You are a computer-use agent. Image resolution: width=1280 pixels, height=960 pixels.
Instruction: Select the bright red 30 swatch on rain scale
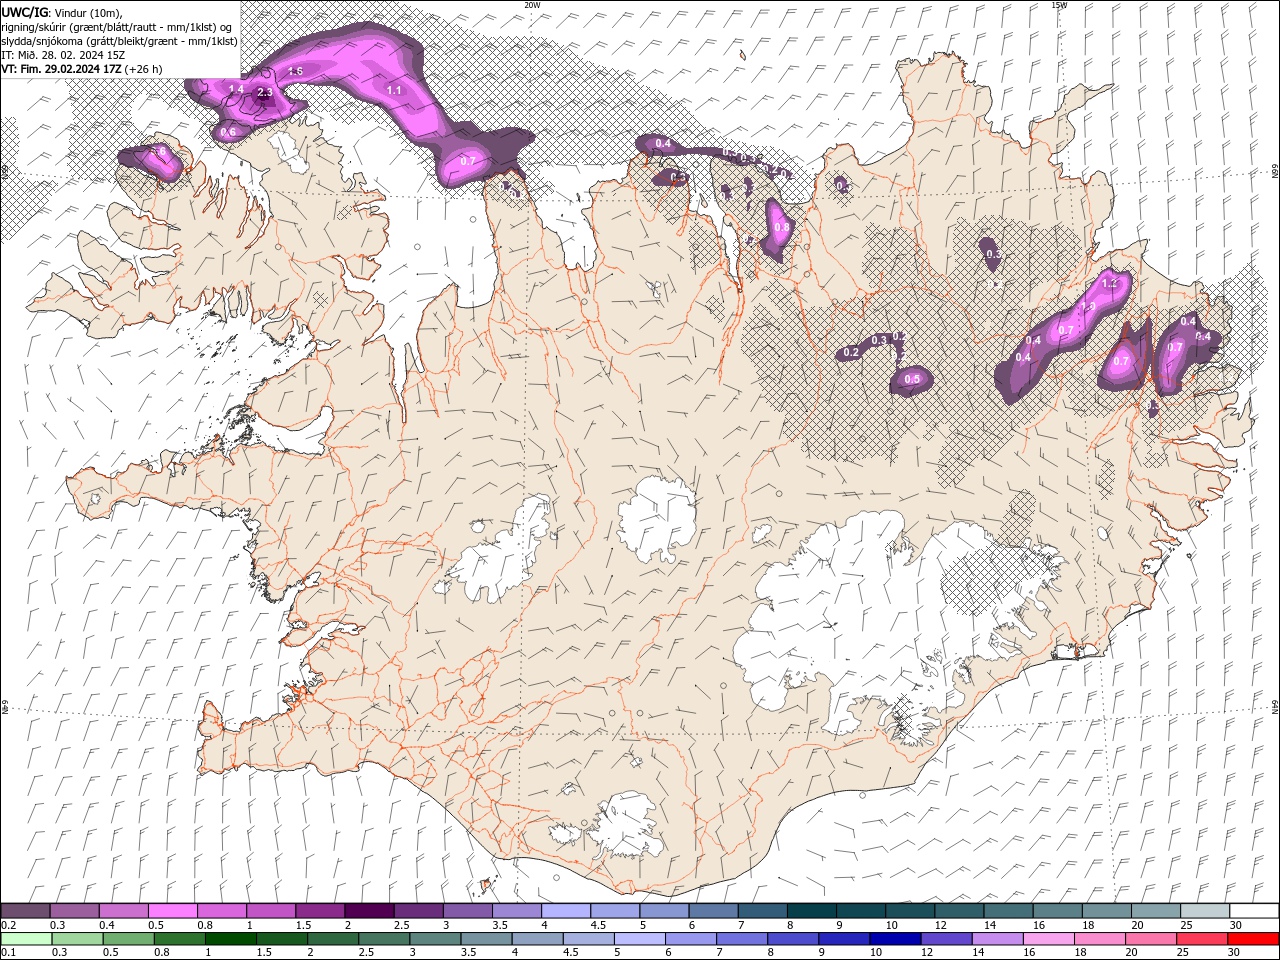[1253, 939]
